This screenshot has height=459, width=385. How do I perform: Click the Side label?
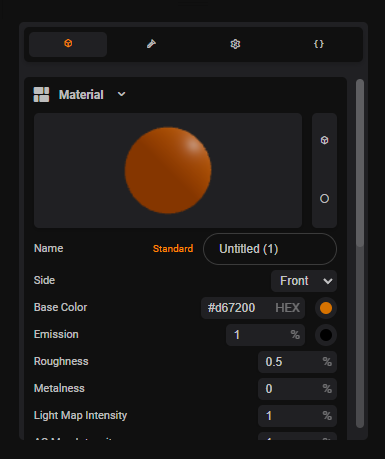point(44,280)
